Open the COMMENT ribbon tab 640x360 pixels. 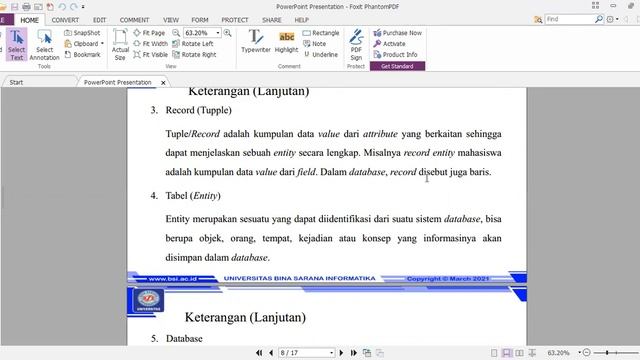coord(134,20)
